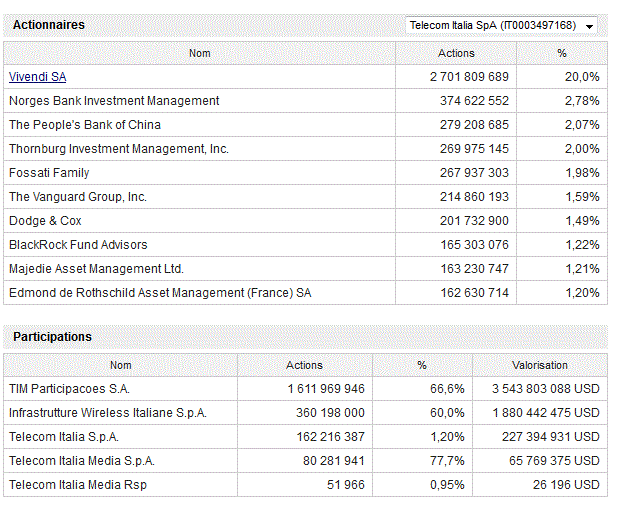The width and height of the screenshot is (617, 511).
Task: Select valuation 227 394 931 USD
Action: pyautogui.click(x=551, y=437)
